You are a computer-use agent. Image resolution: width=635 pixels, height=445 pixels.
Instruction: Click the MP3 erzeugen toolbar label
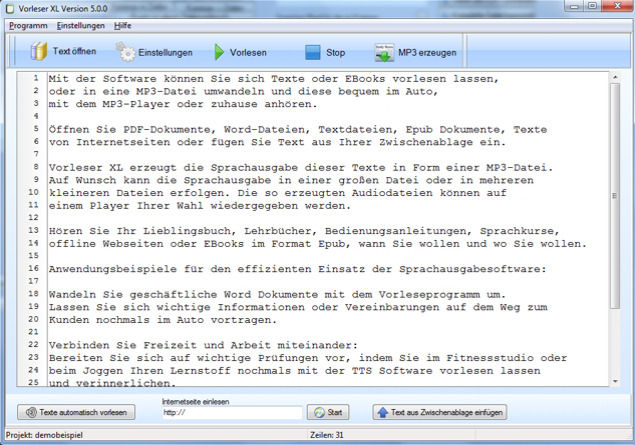tap(427, 53)
